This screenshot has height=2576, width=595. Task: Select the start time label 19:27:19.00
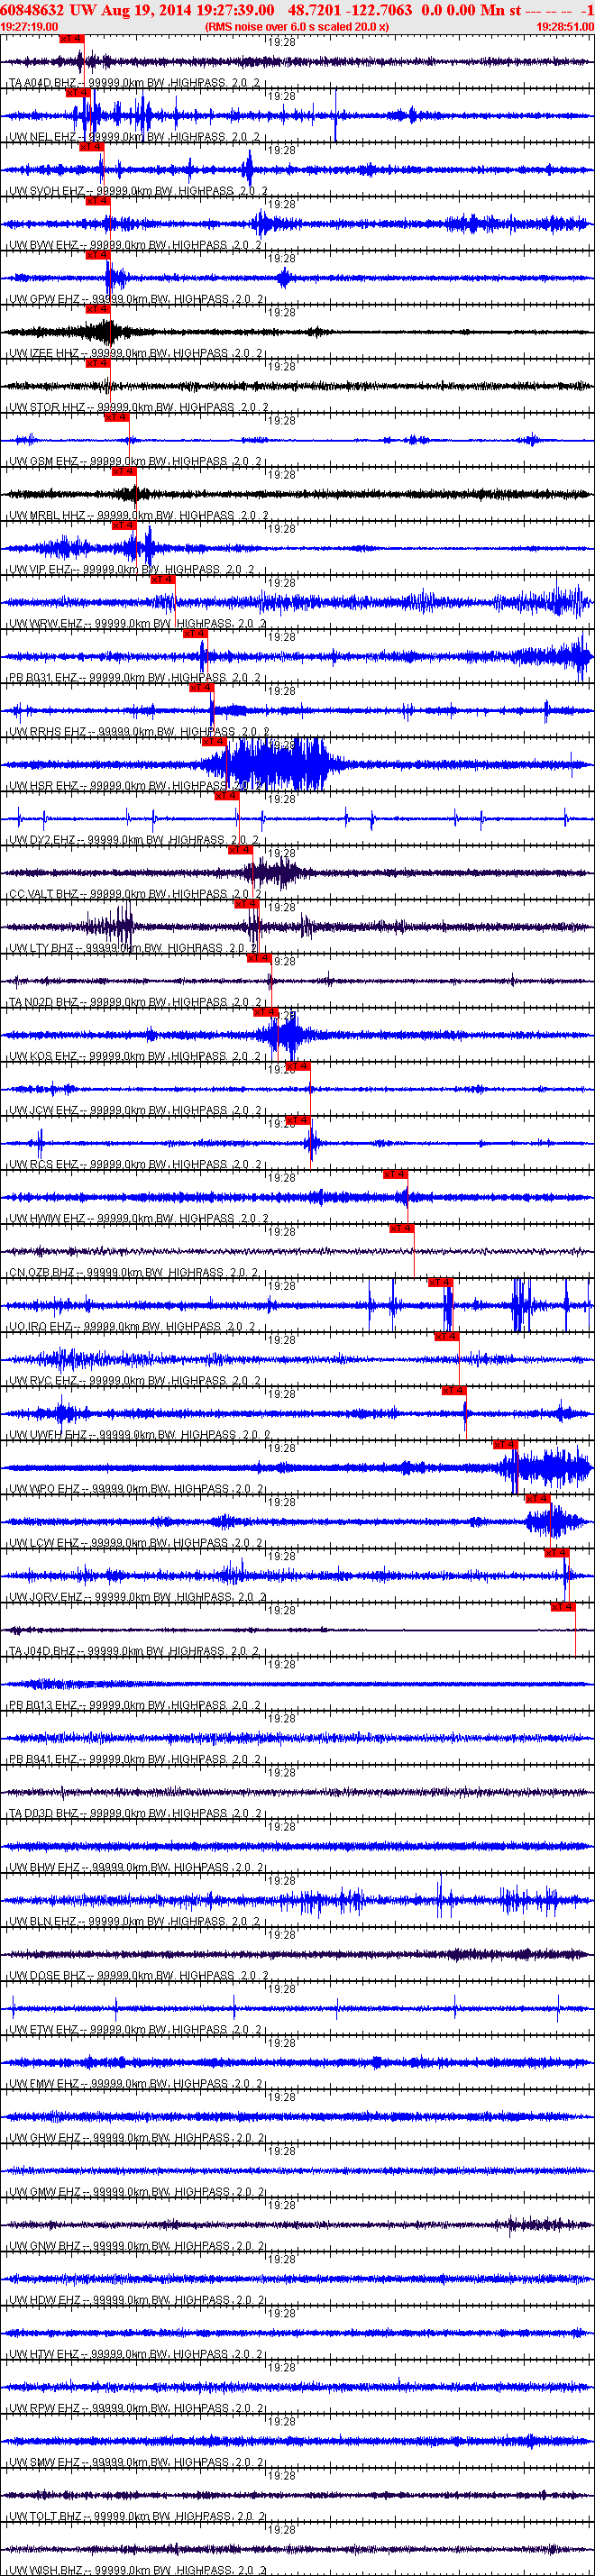[30, 27]
